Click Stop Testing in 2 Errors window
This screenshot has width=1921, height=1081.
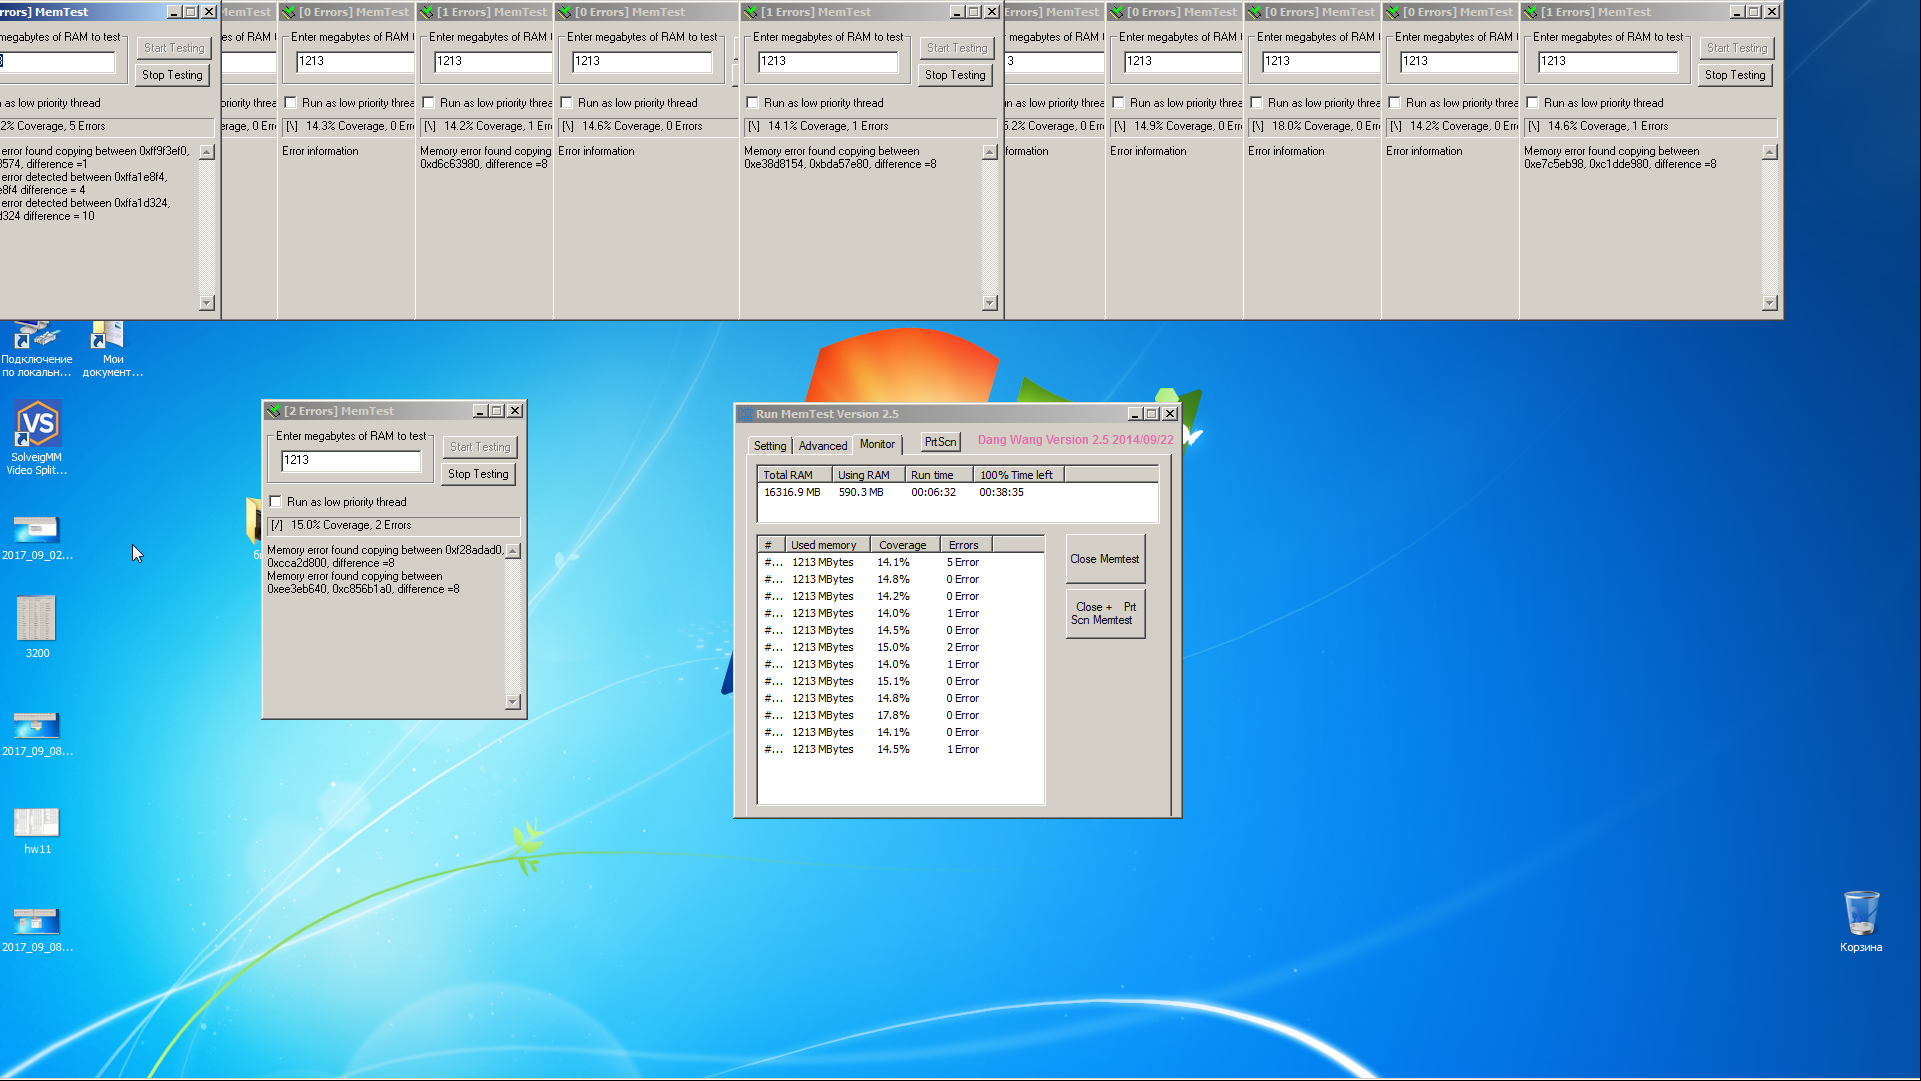point(478,474)
